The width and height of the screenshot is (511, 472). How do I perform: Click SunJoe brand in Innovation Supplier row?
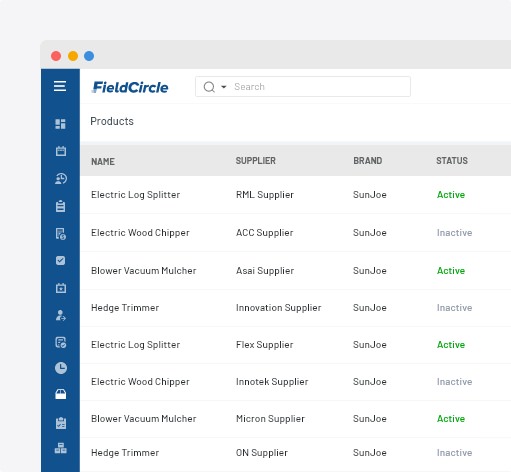coord(370,308)
